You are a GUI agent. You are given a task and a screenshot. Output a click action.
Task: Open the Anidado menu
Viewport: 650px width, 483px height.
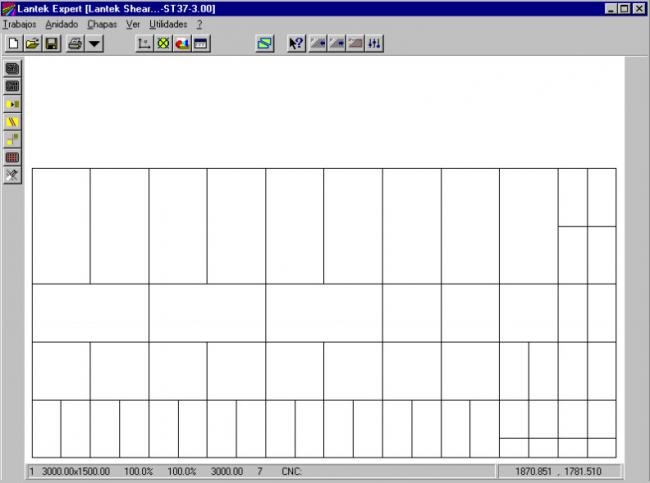[x=62, y=24]
